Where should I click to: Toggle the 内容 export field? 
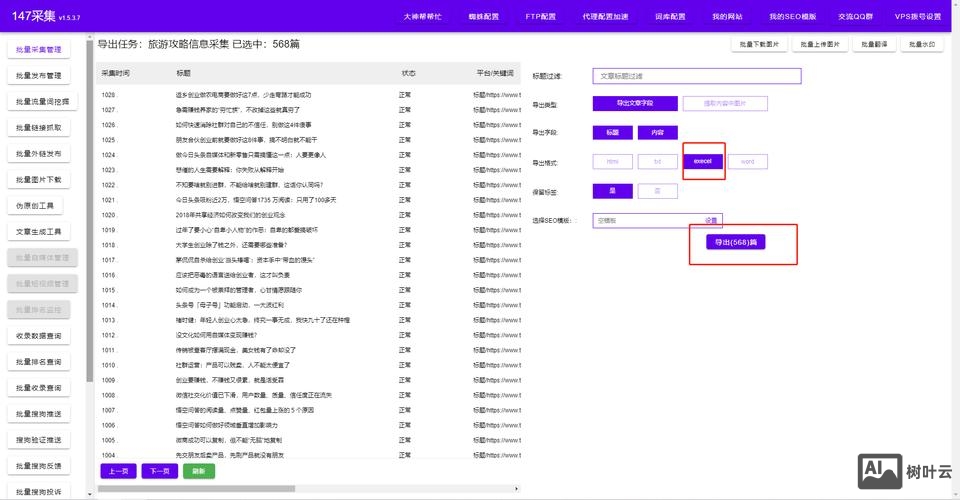[x=657, y=132]
